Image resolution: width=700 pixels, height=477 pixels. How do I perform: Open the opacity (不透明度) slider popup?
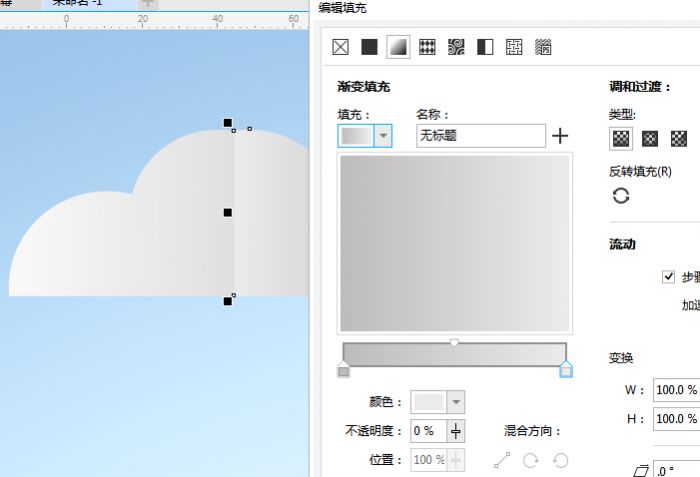coord(456,431)
